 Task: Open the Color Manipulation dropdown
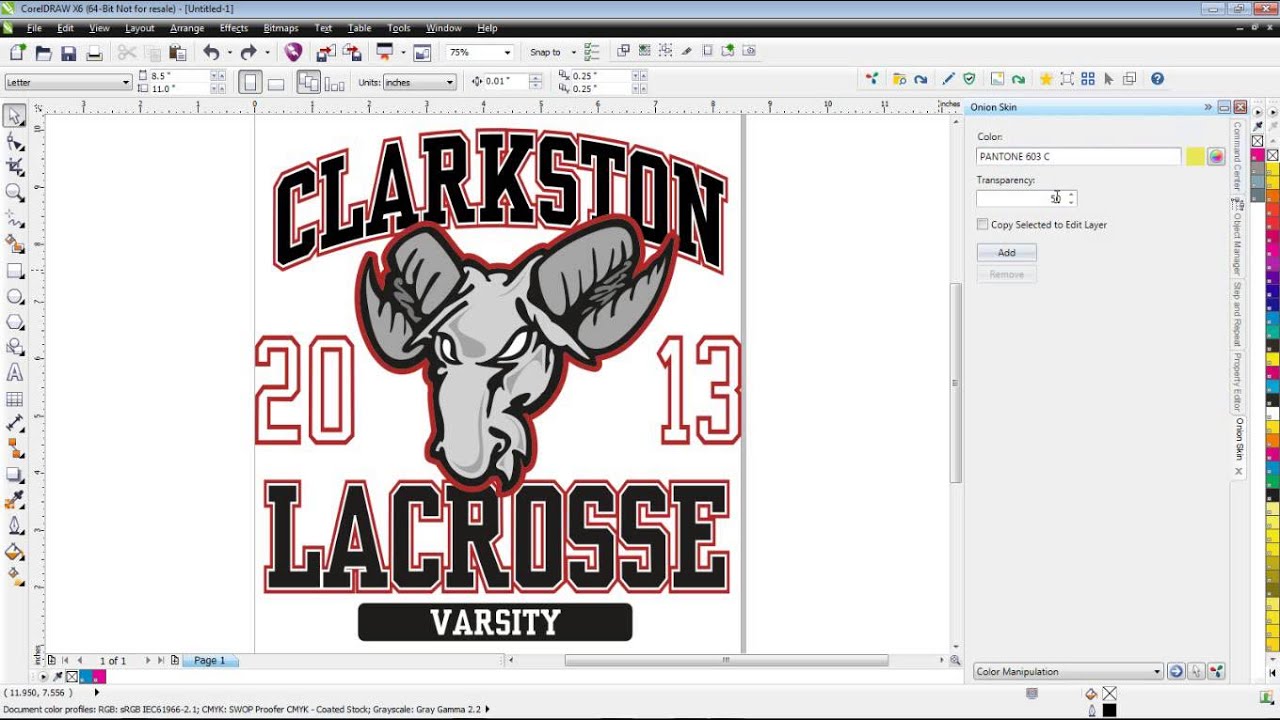1157,672
